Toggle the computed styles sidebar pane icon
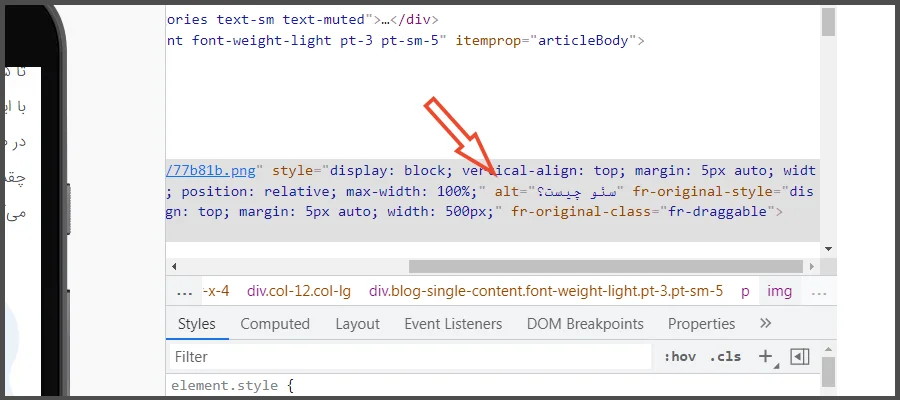 (x=799, y=356)
